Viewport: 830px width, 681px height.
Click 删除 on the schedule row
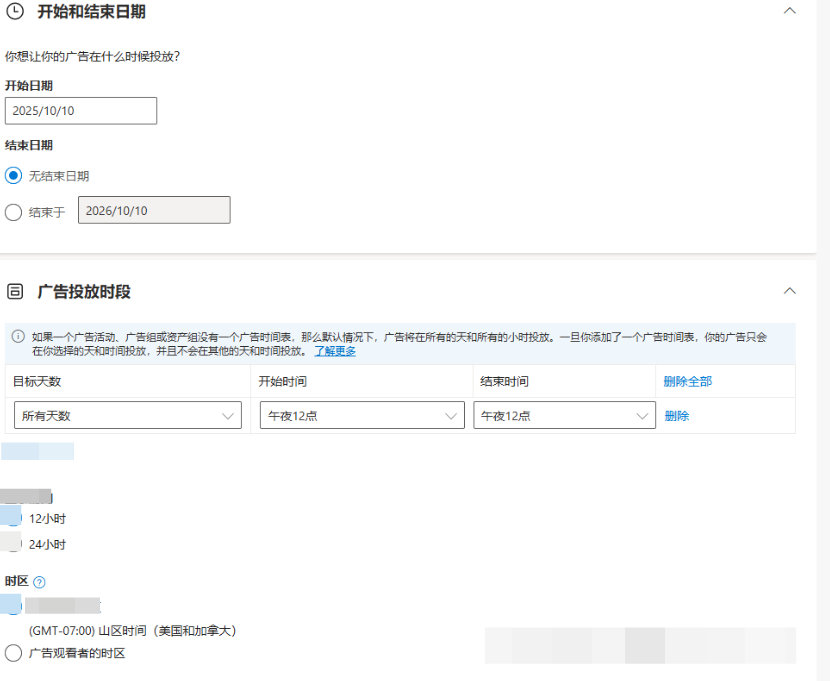coord(677,416)
